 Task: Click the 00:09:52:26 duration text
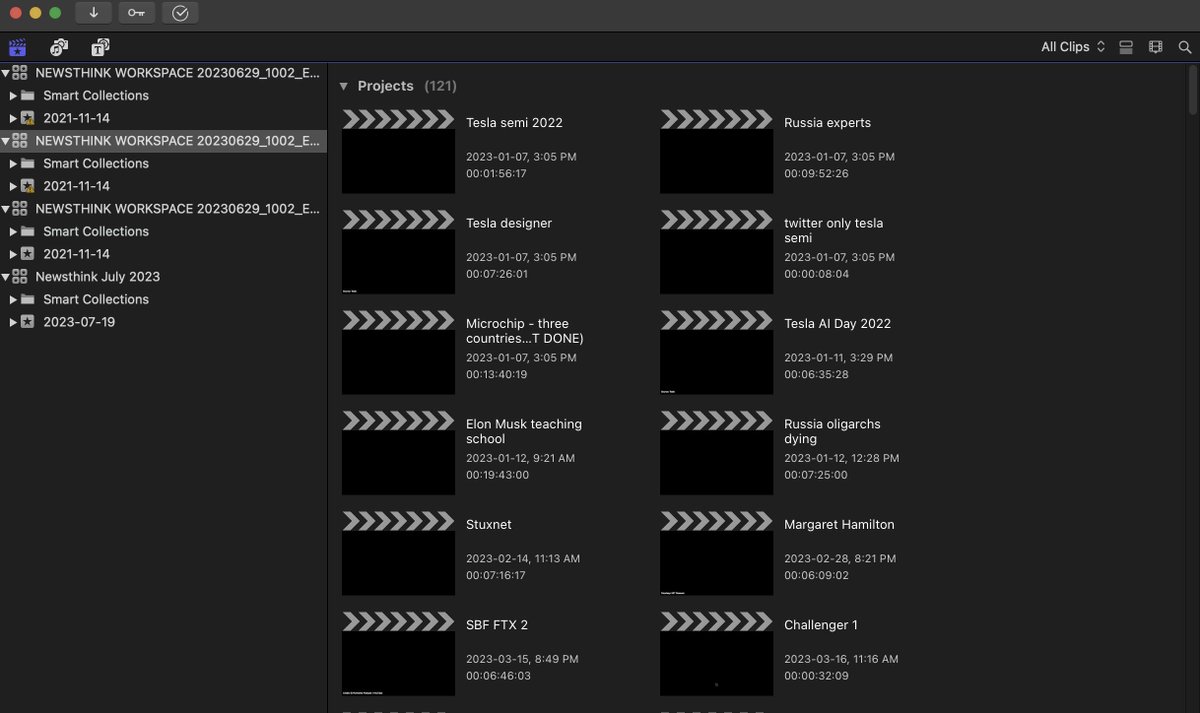point(816,174)
